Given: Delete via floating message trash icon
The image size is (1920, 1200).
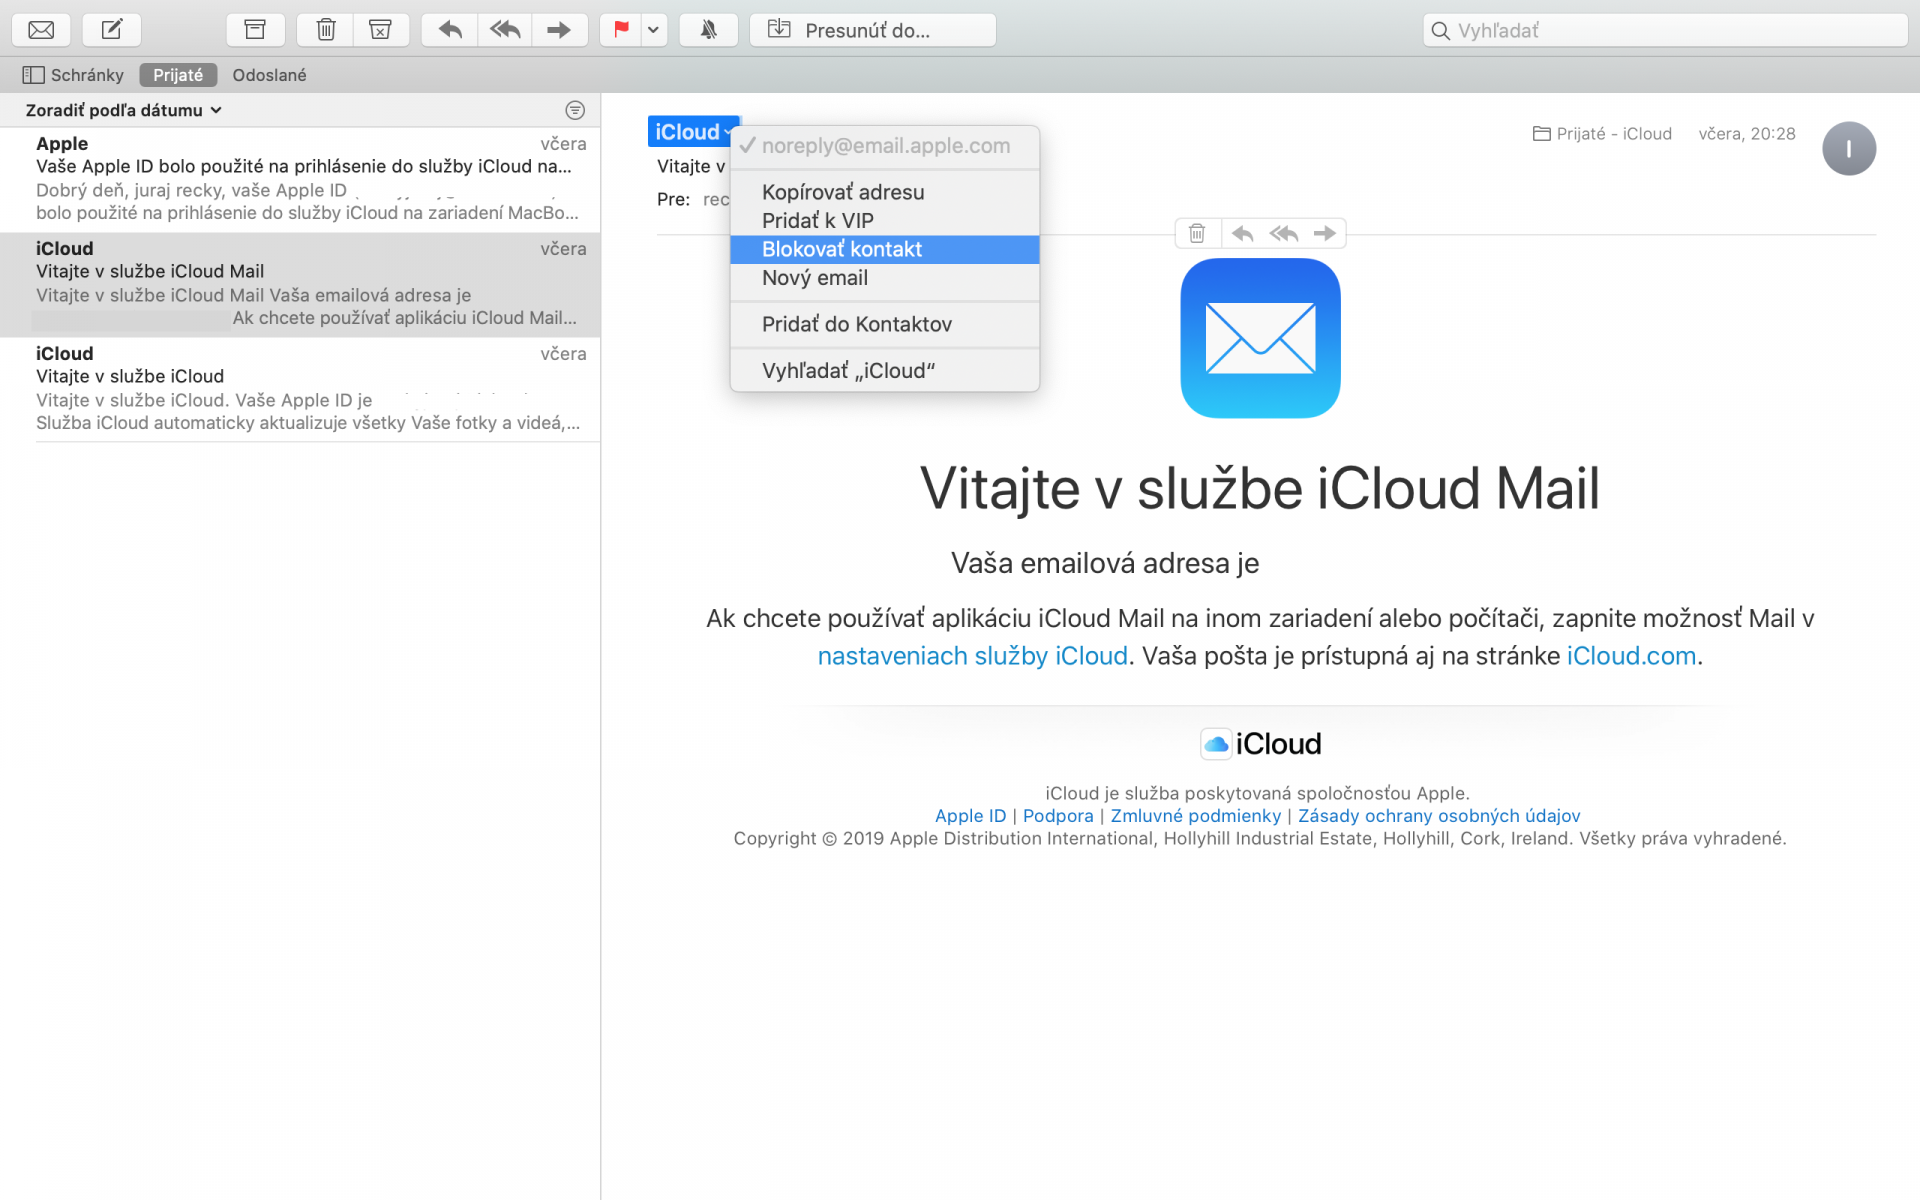Looking at the screenshot, I should tap(1197, 234).
